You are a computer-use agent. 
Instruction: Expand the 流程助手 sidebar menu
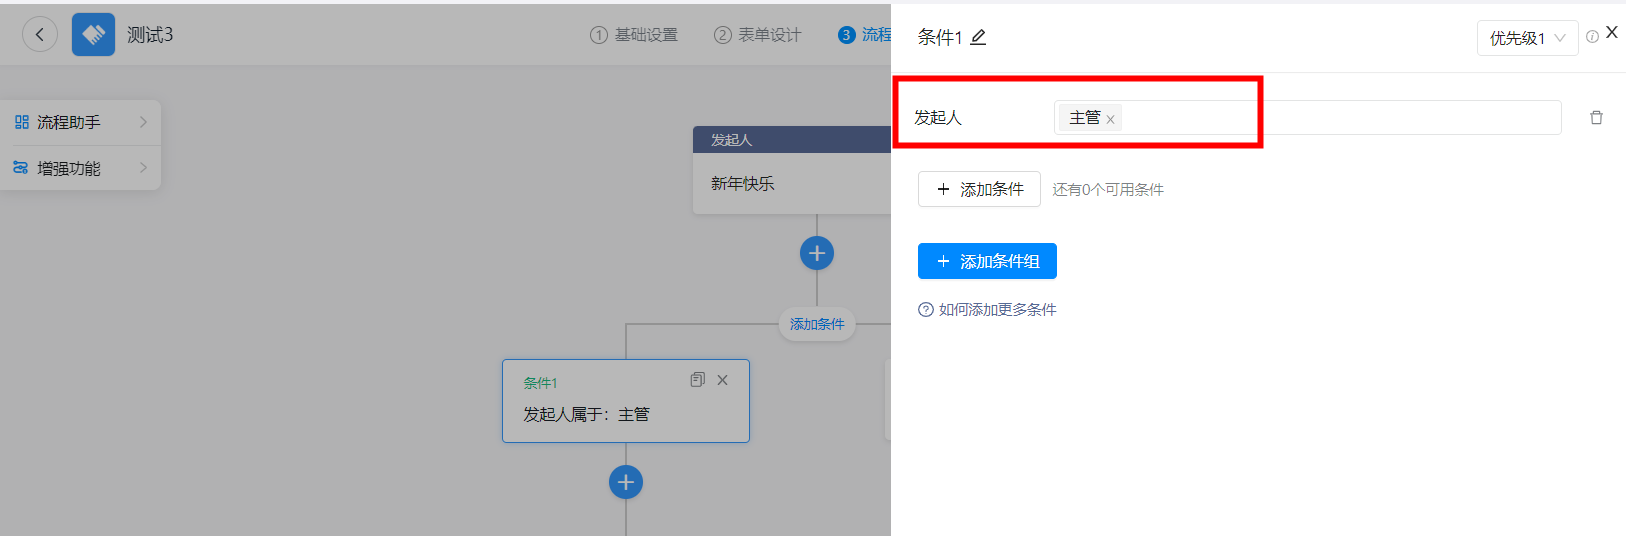[81, 122]
